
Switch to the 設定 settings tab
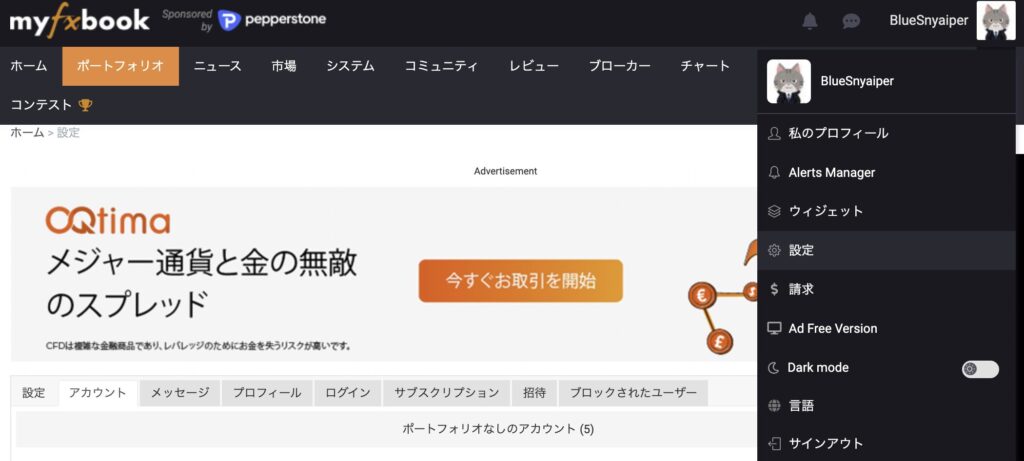(34, 393)
